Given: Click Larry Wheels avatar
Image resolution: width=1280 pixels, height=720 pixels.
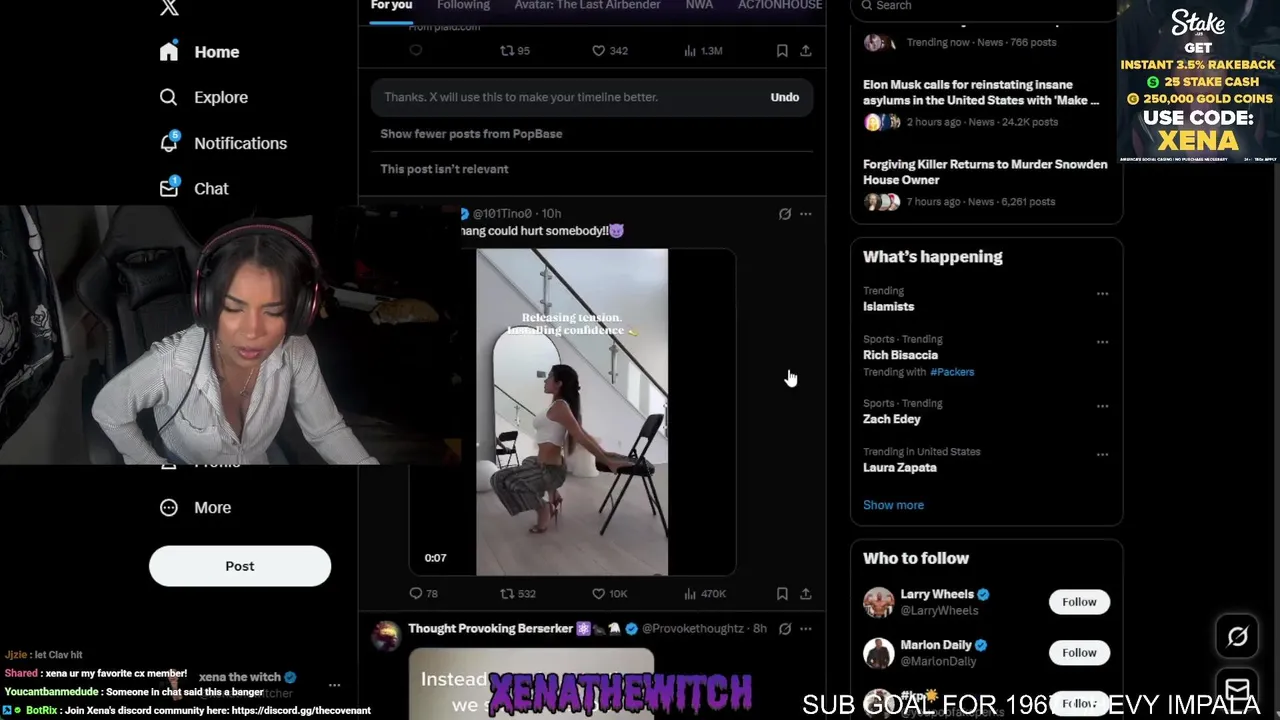Looking at the screenshot, I should [x=878, y=602].
